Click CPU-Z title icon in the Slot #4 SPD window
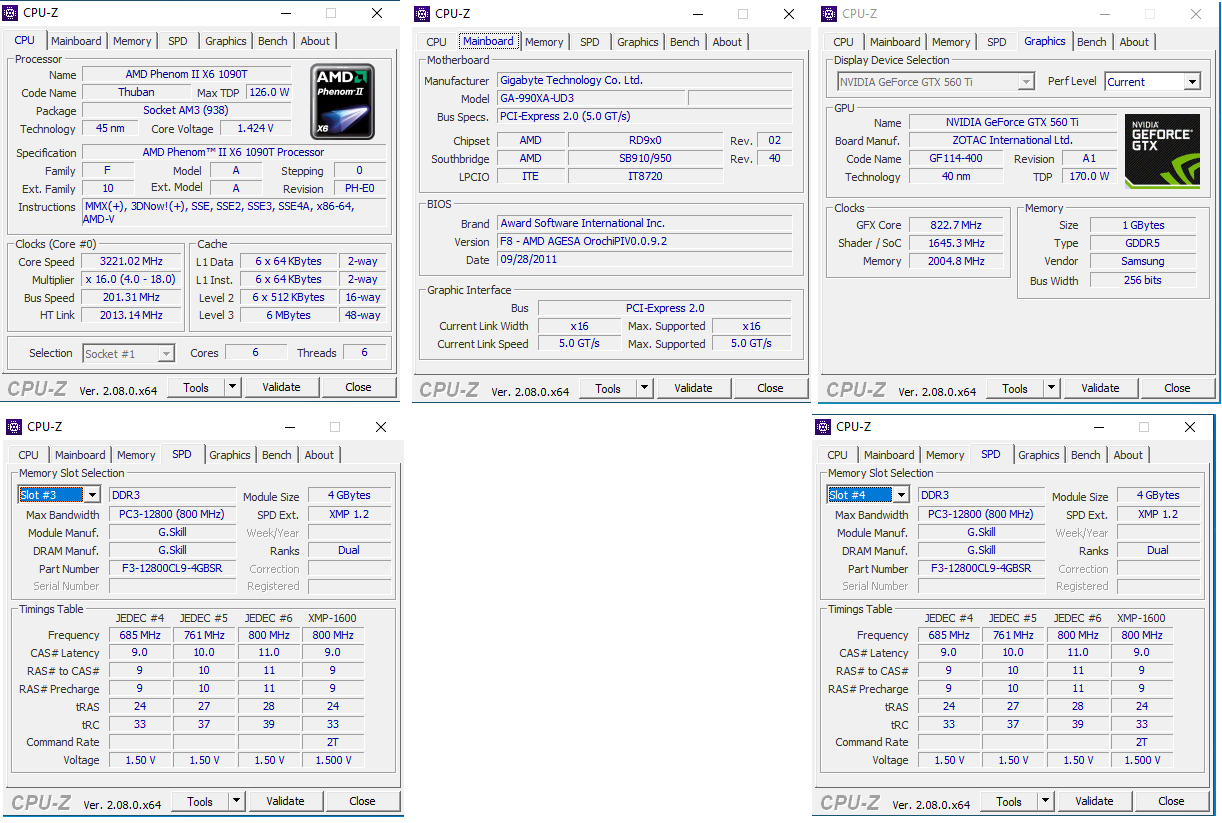Image resolution: width=1222 pixels, height=823 pixels. pyautogui.click(x=824, y=427)
